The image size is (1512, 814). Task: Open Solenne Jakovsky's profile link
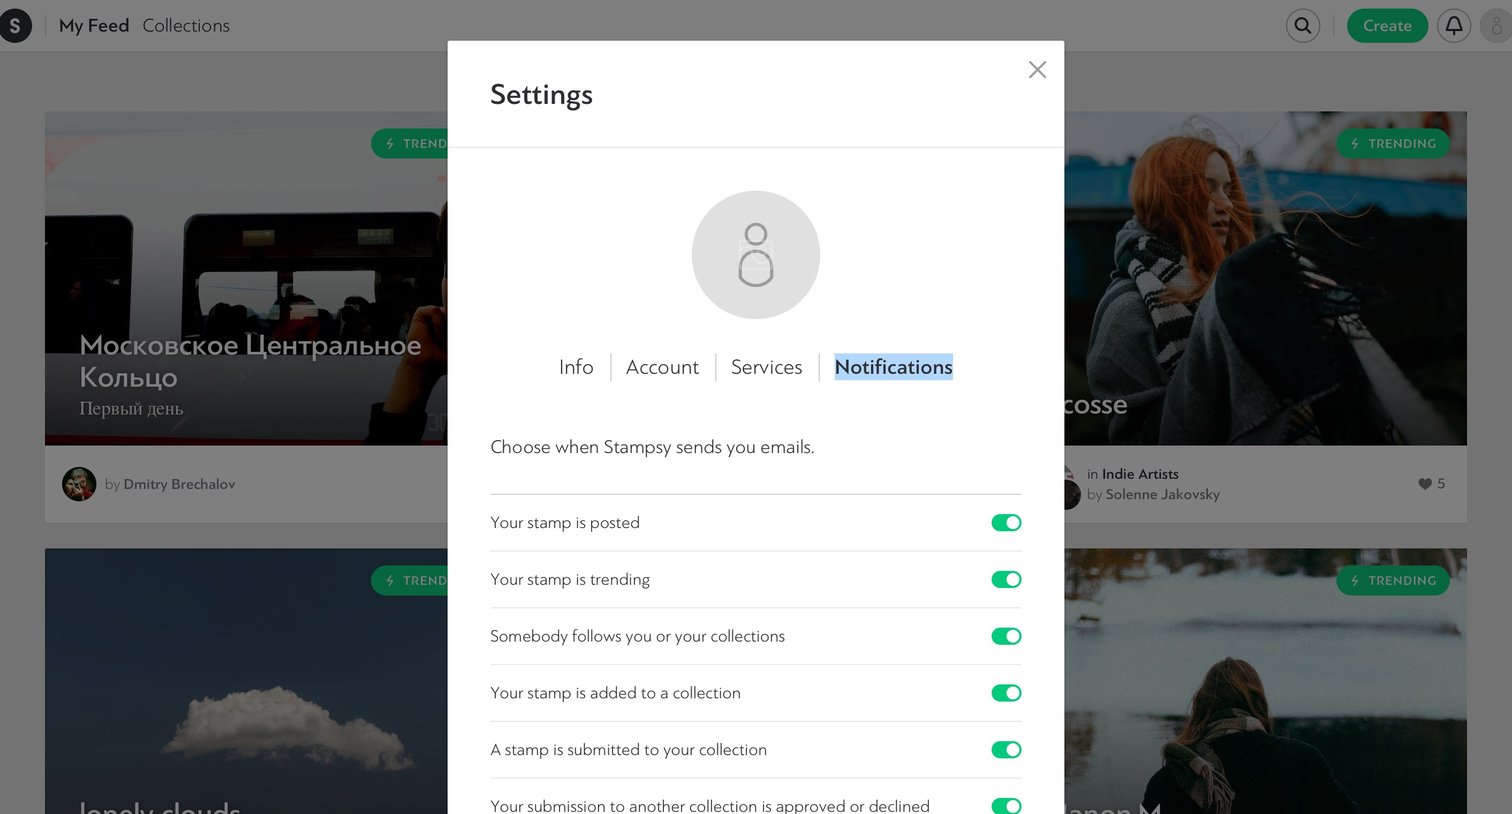pyautogui.click(x=1162, y=494)
